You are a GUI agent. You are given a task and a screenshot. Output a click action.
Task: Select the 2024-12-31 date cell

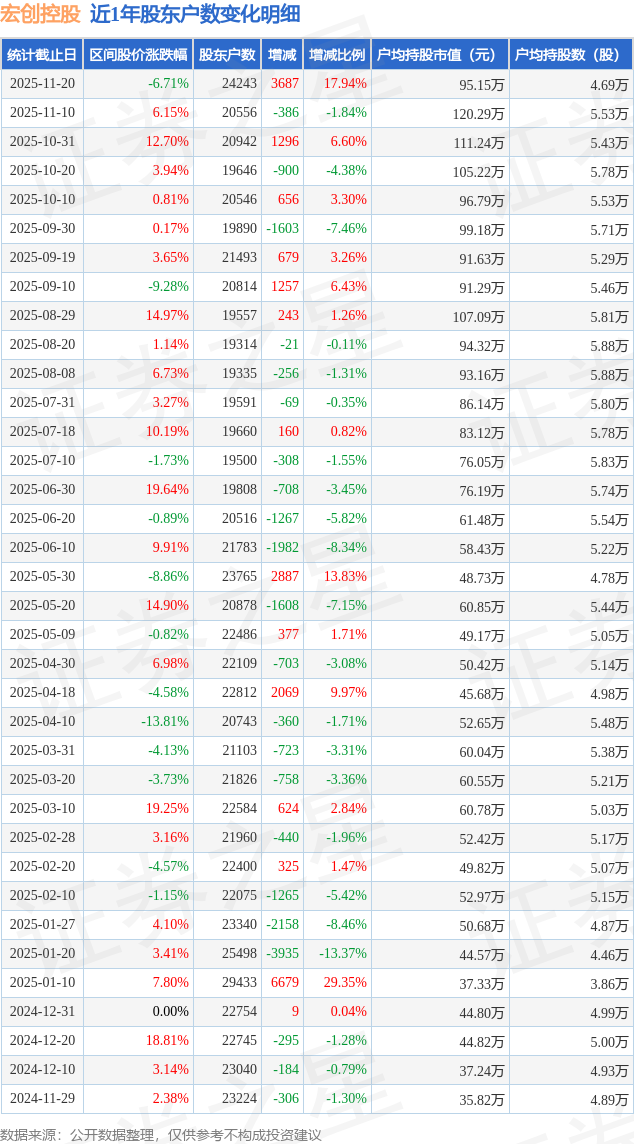(42, 1012)
